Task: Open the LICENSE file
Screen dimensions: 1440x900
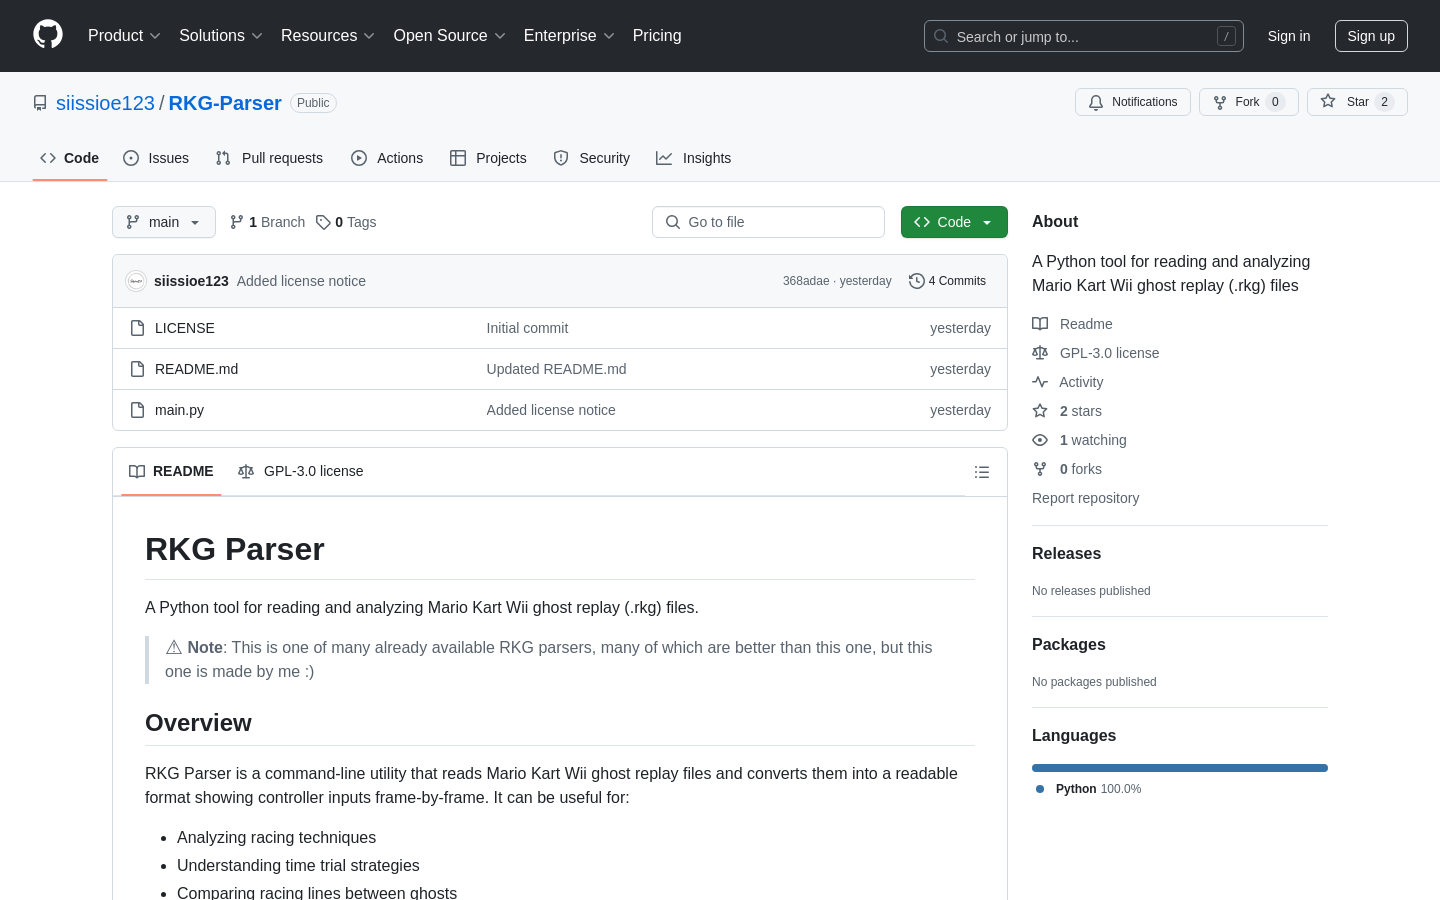Action: pos(185,328)
